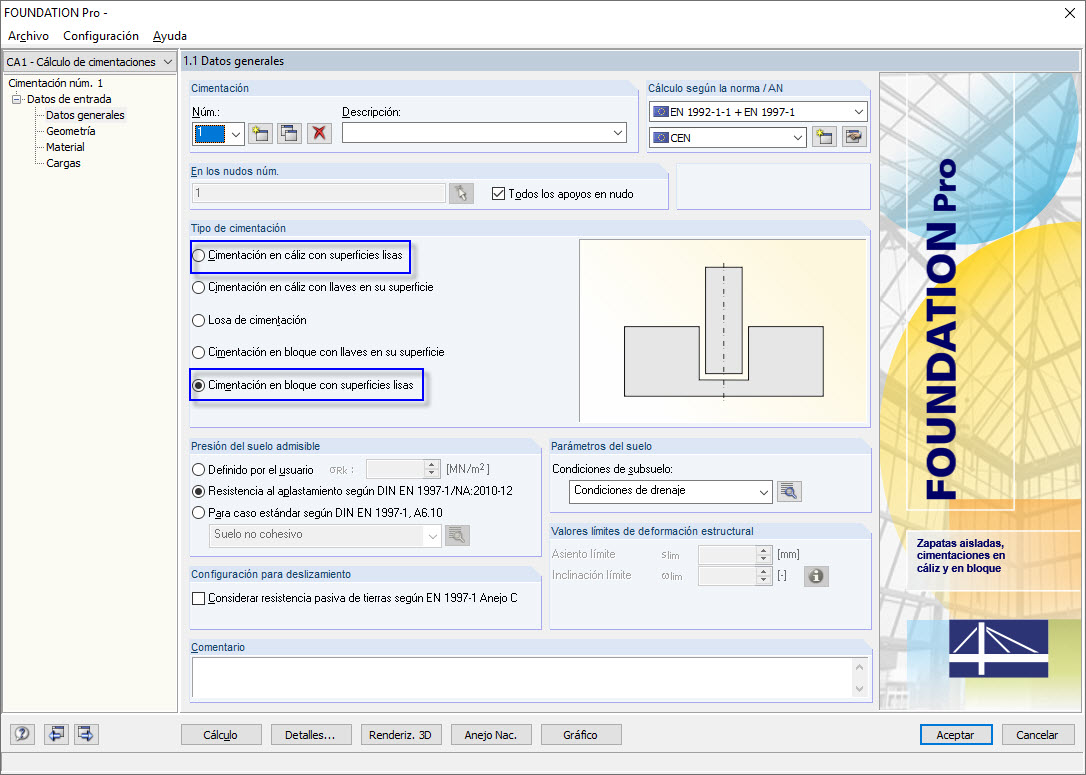Open the Ayuda menu
This screenshot has height=775, width=1086.
[x=170, y=36]
